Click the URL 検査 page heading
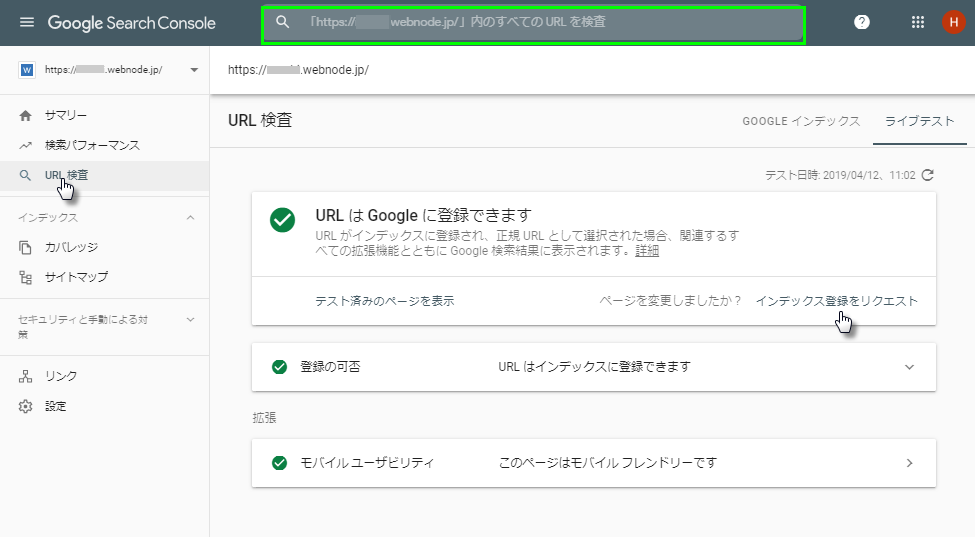 (260, 121)
